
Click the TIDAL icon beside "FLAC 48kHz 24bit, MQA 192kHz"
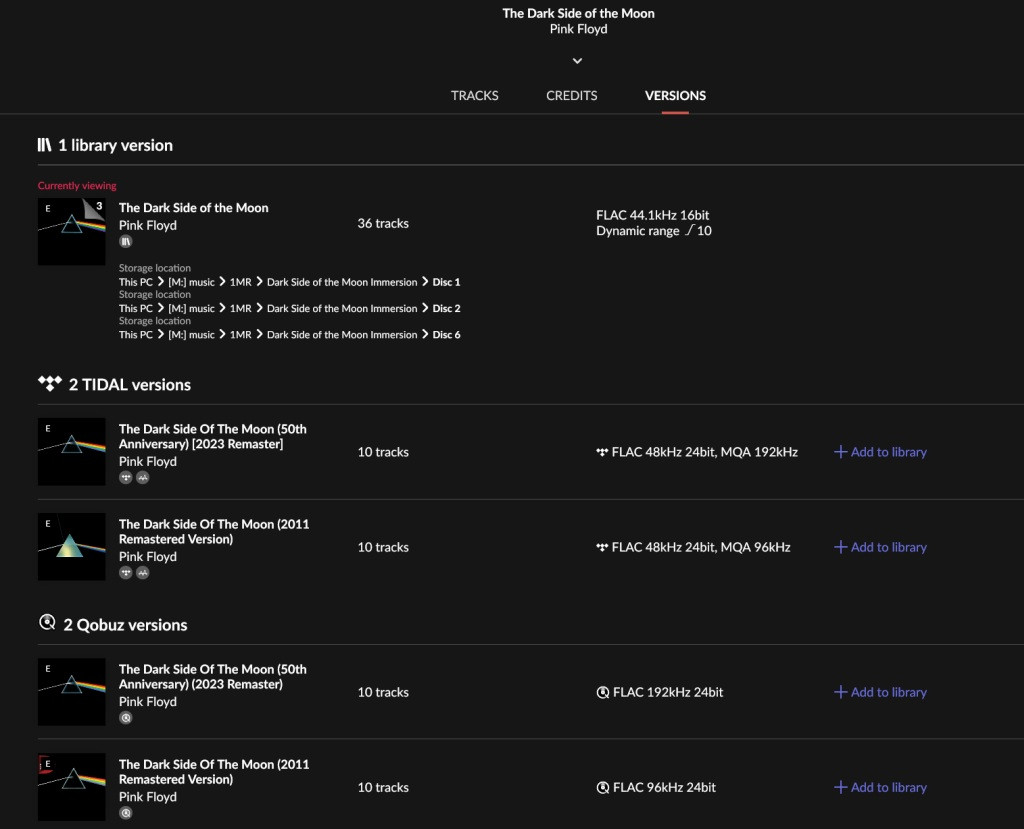tap(602, 452)
